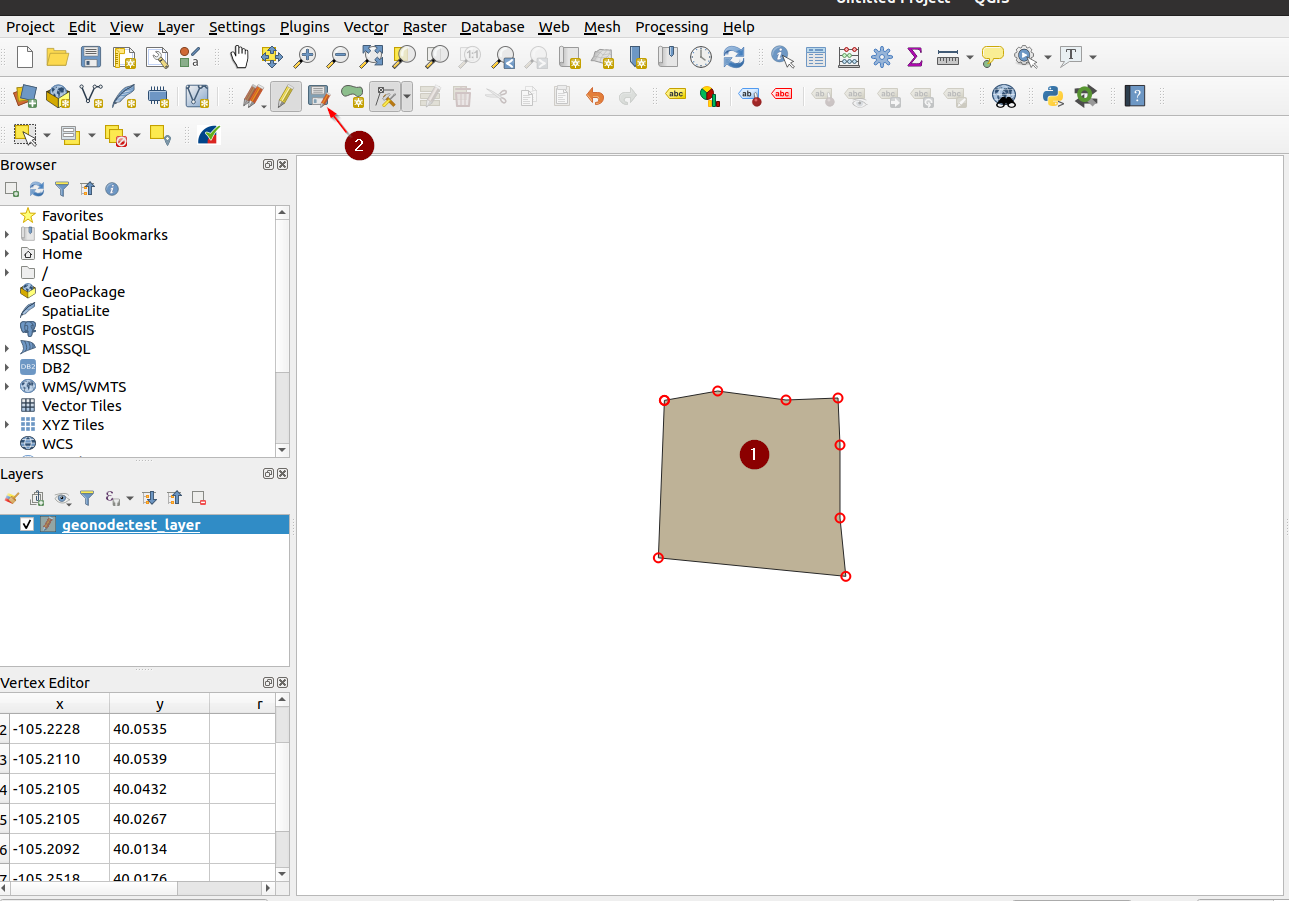Open the Python Console icon
Image resolution: width=1289 pixels, height=901 pixels.
1052,97
